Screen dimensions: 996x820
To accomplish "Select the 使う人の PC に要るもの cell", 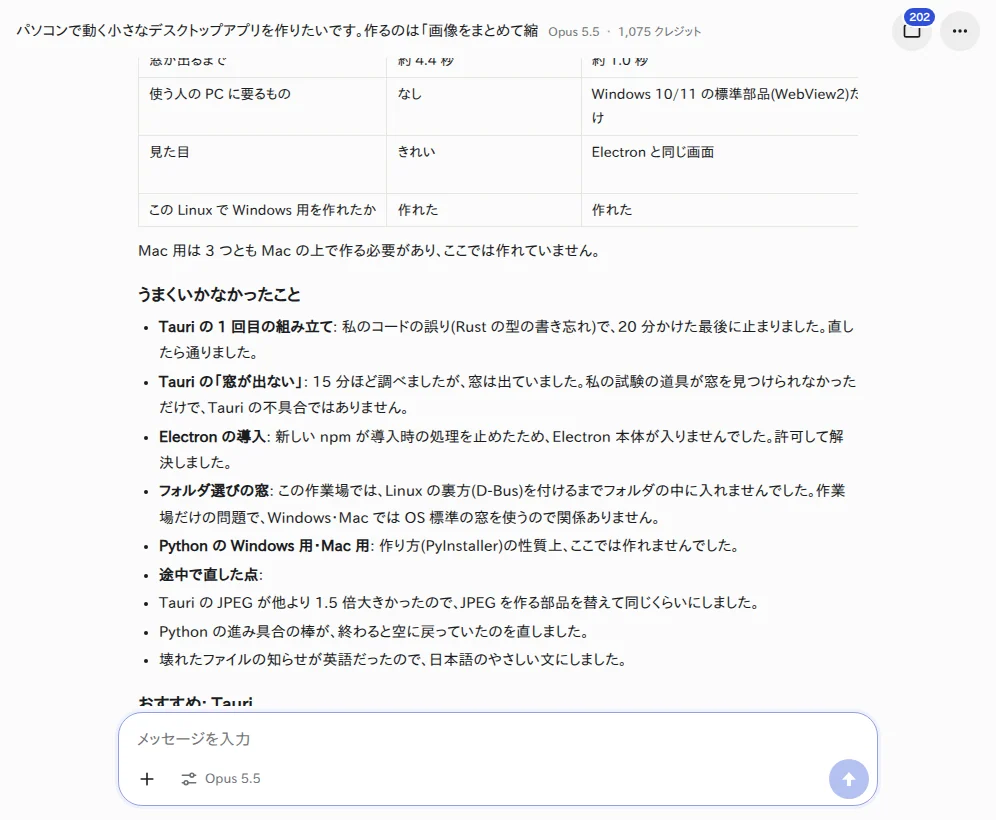I will [262, 106].
